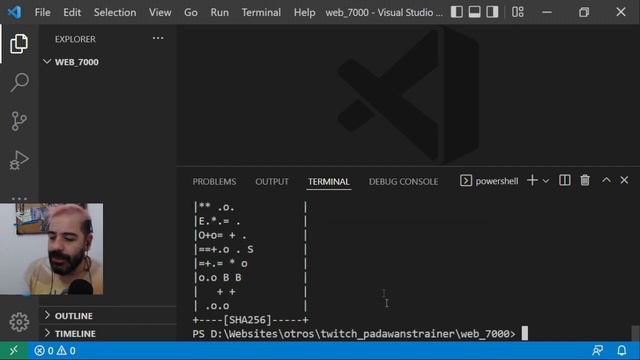Show additional views ellipsis in activity bar
The image size is (640, 360).
pos(19,198)
